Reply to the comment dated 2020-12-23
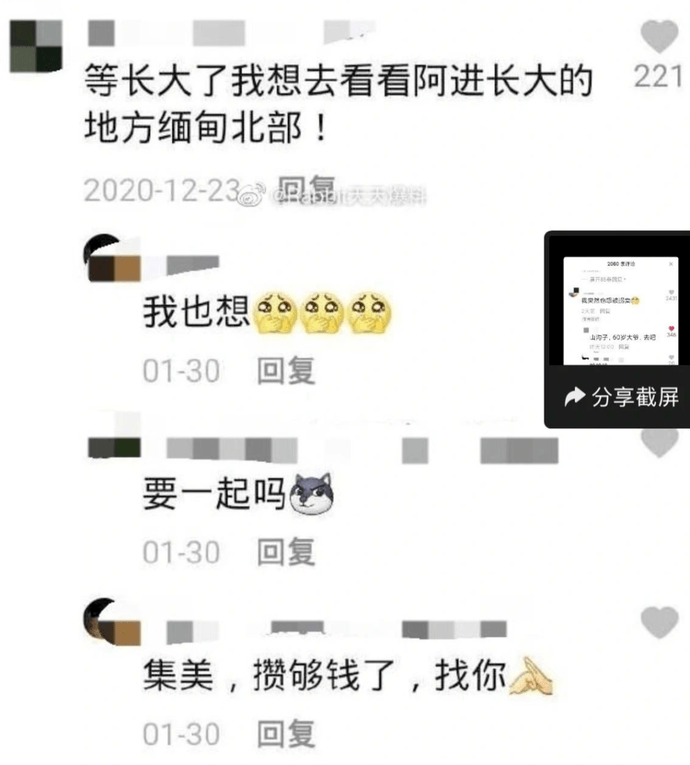The height and width of the screenshot is (765, 690). point(306,188)
